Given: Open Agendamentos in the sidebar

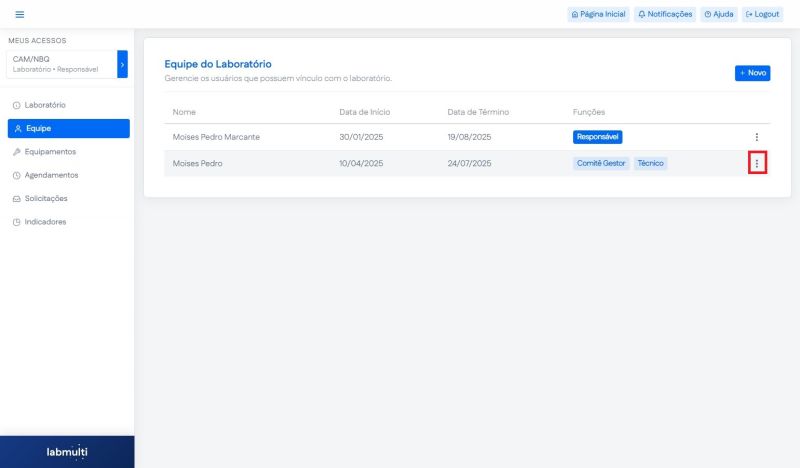Looking at the screenshot, I should [x=50, y=175].
